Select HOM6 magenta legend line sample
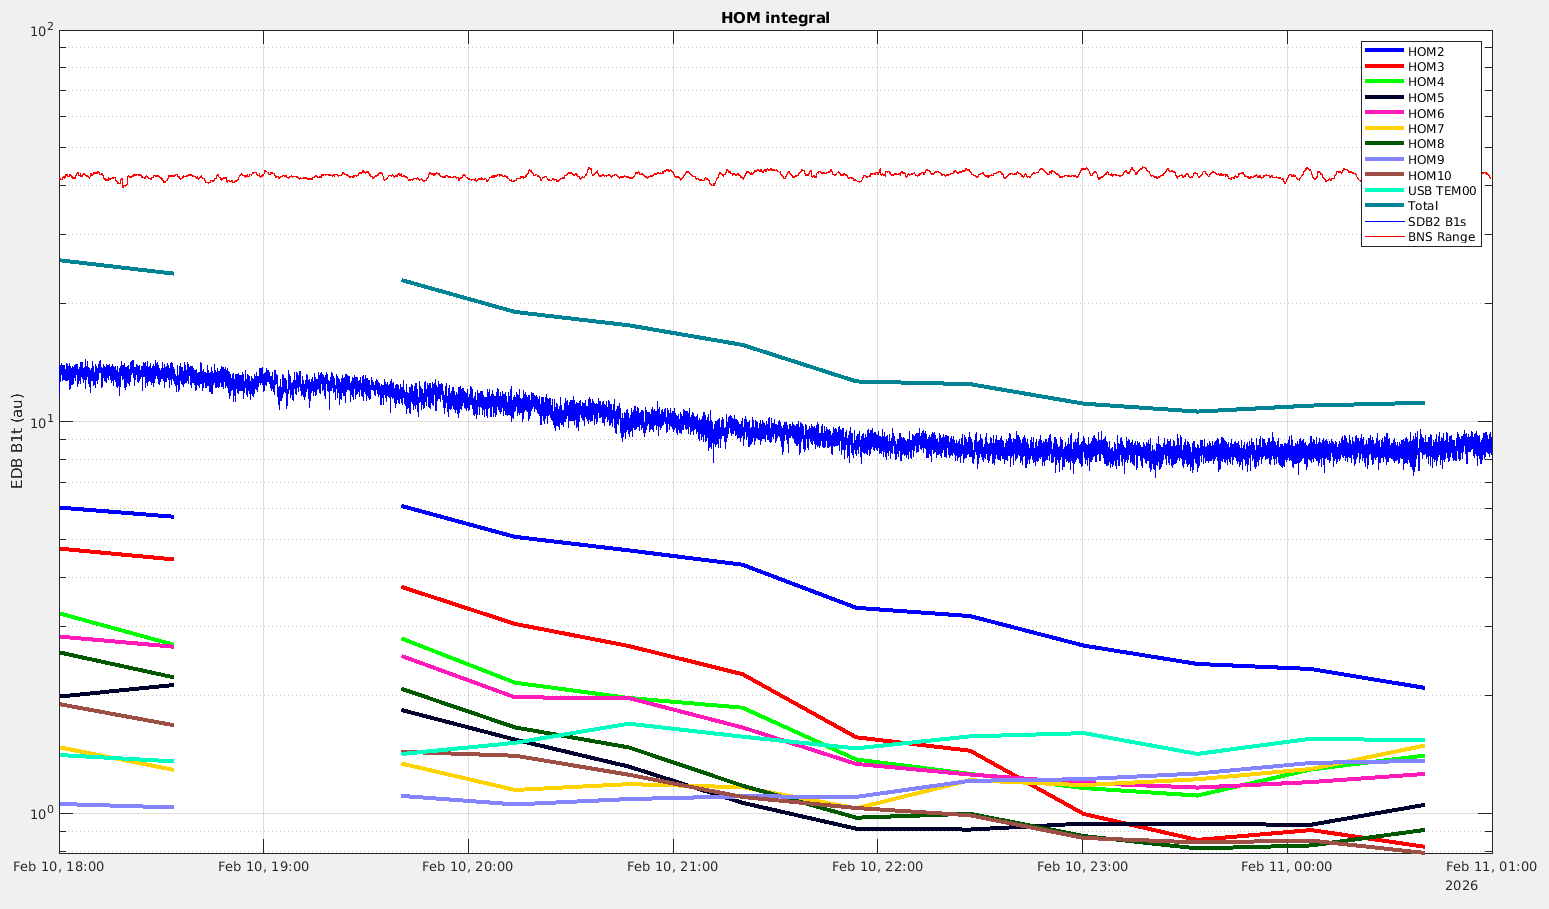Image resolution: width=1549 pixels, height=909 pixels. [x=1384, y=114]
